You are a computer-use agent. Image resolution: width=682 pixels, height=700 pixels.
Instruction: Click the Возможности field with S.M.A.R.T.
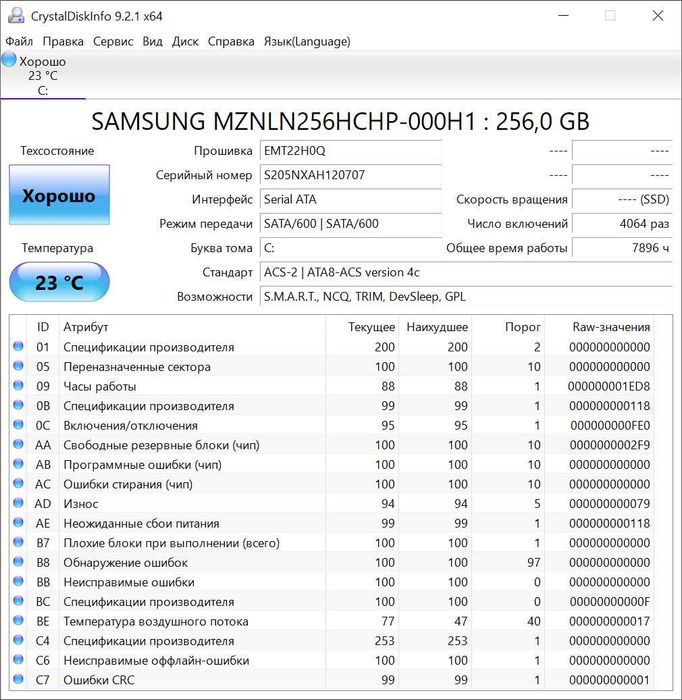(x=466, y=296)
